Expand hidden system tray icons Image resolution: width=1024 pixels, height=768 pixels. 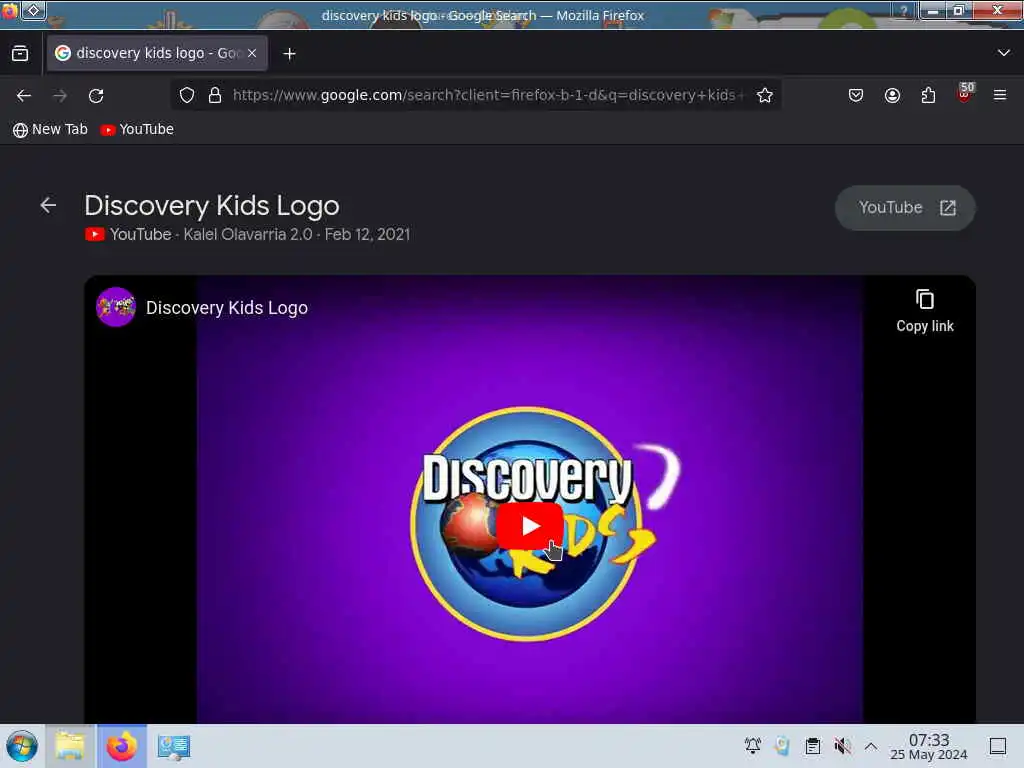[x=871, y=746]
